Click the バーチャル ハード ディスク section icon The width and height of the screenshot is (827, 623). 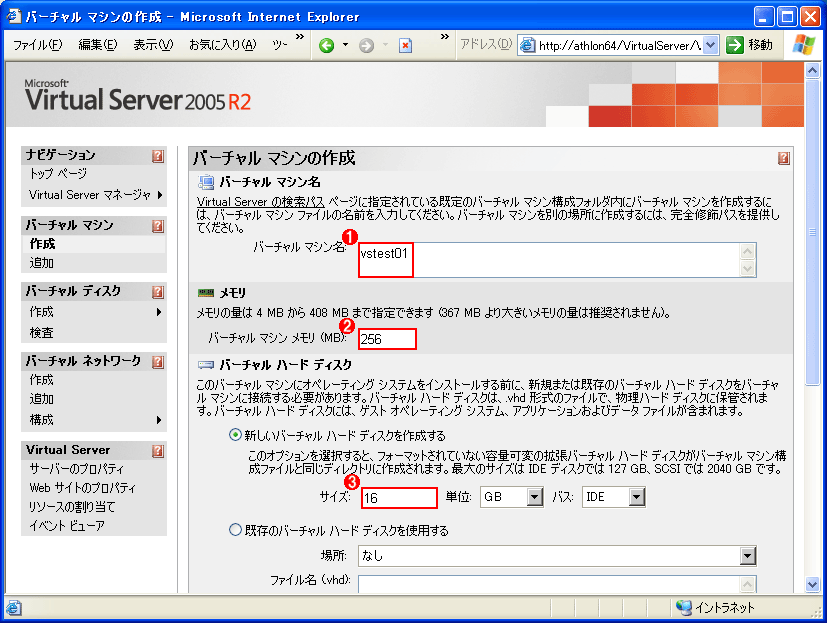click(x=206, y=365)
